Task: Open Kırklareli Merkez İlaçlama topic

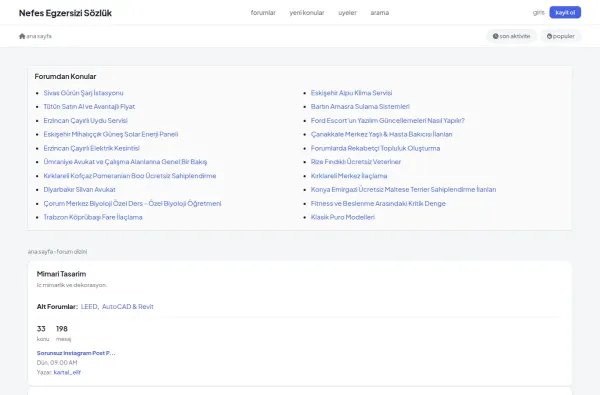Action: [x=349, y=176]
